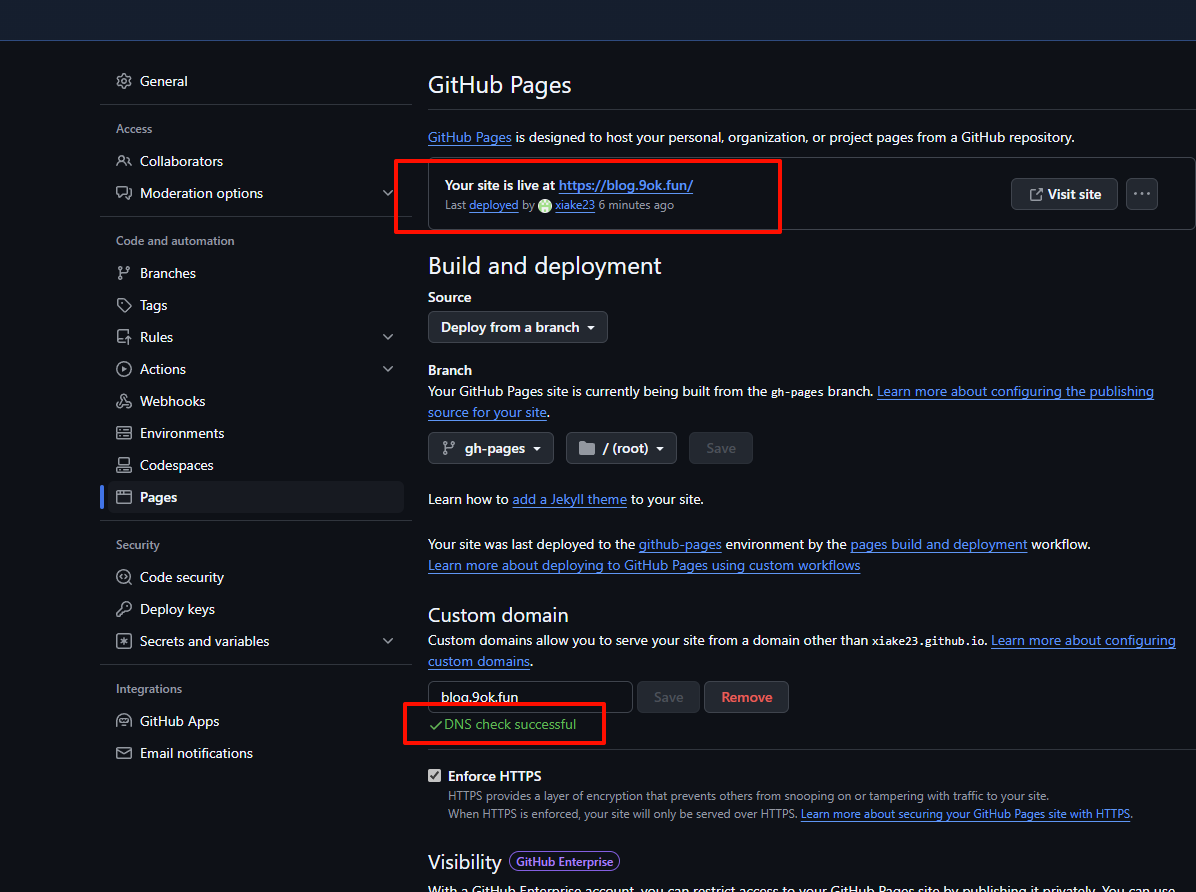Click Learn more about configuring publishing source
This screenshot has width=1196, height=892.
pyautogui.click(x=1015, y=391)
